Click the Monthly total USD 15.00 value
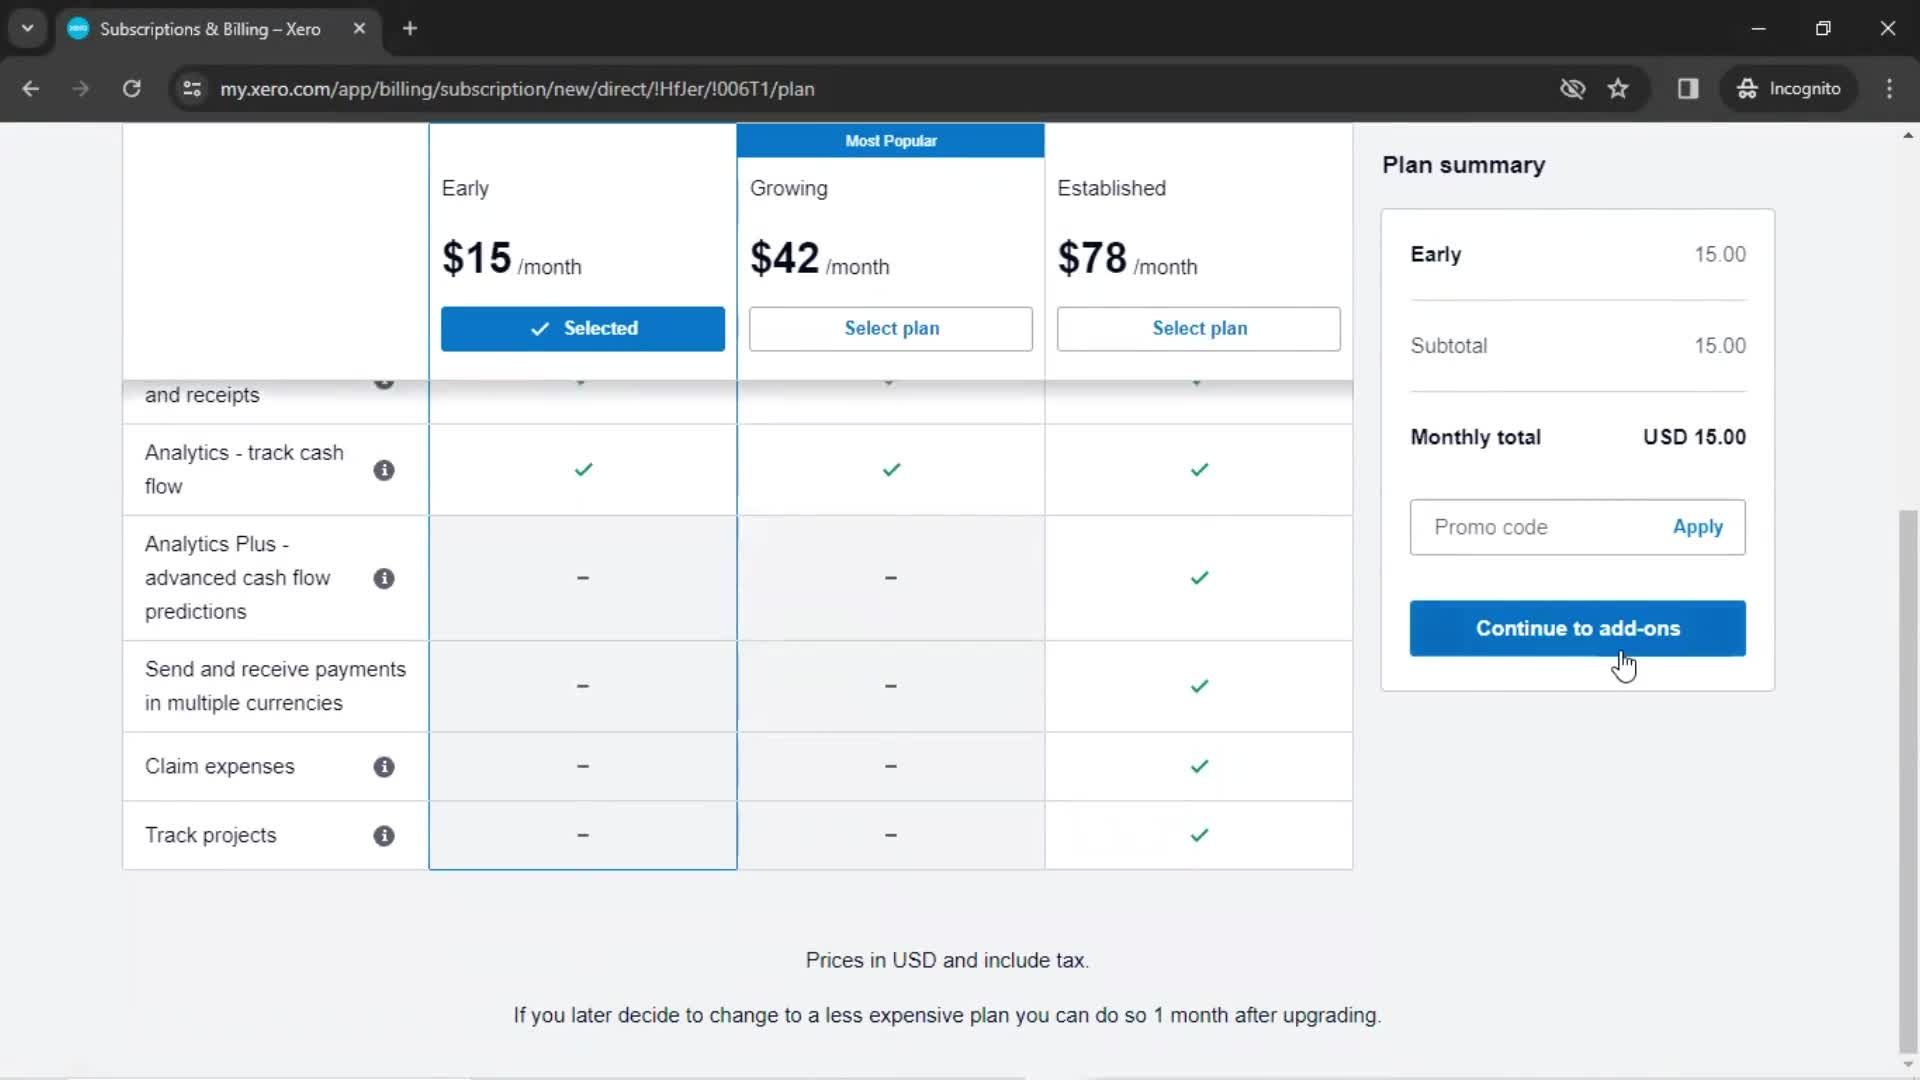This screenshot has width=1920, height=1080. (1694, 438)
